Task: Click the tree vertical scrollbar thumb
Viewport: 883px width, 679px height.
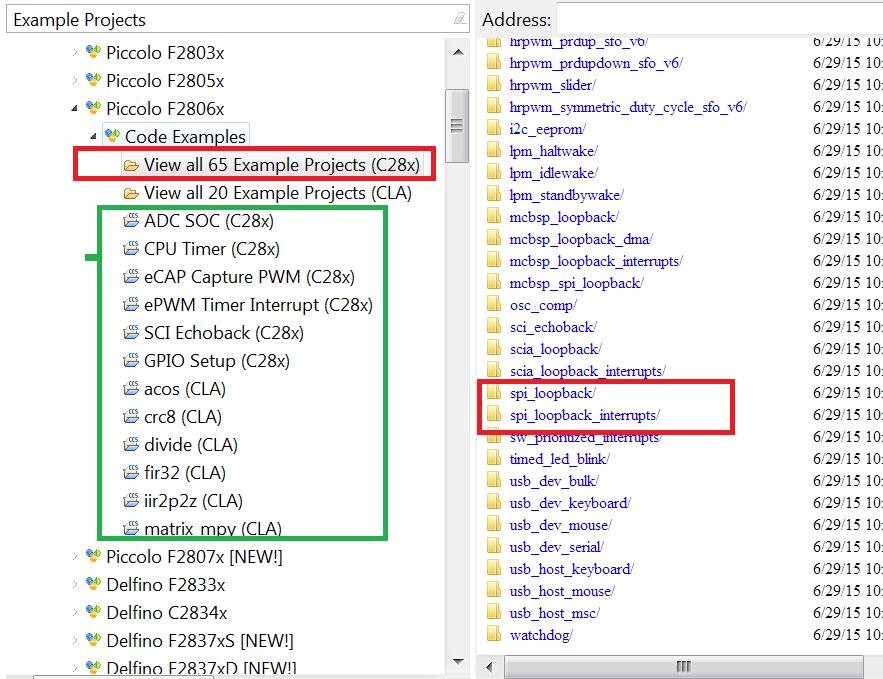Action: 457,126
